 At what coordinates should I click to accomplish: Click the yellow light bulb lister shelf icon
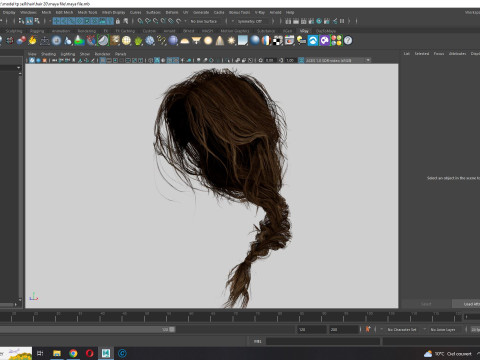pyautogui.click(x=301, y=41)
